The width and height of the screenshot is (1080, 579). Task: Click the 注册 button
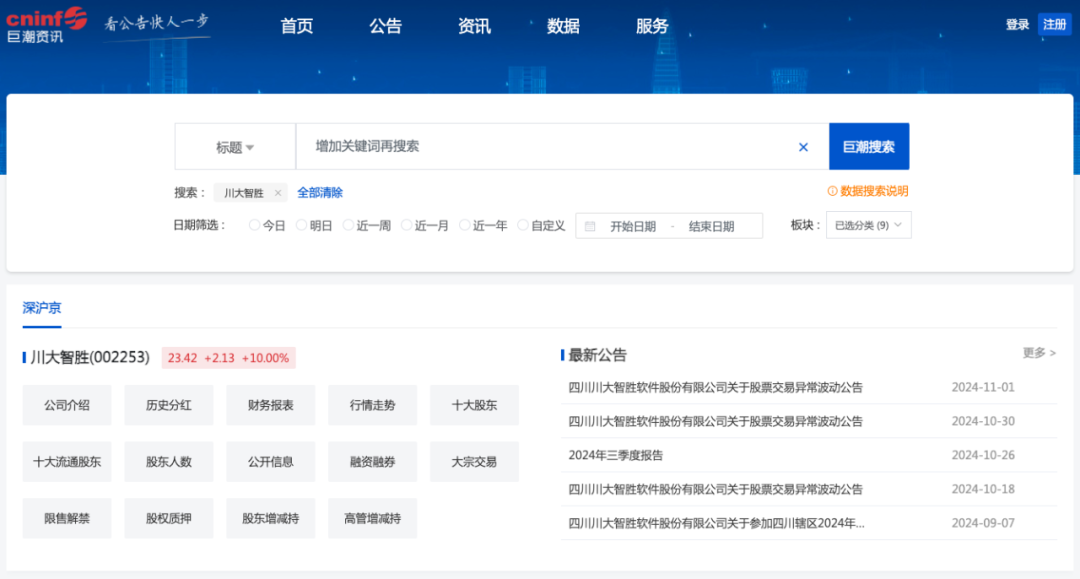pyautogui.click(x=1055, y=25)
